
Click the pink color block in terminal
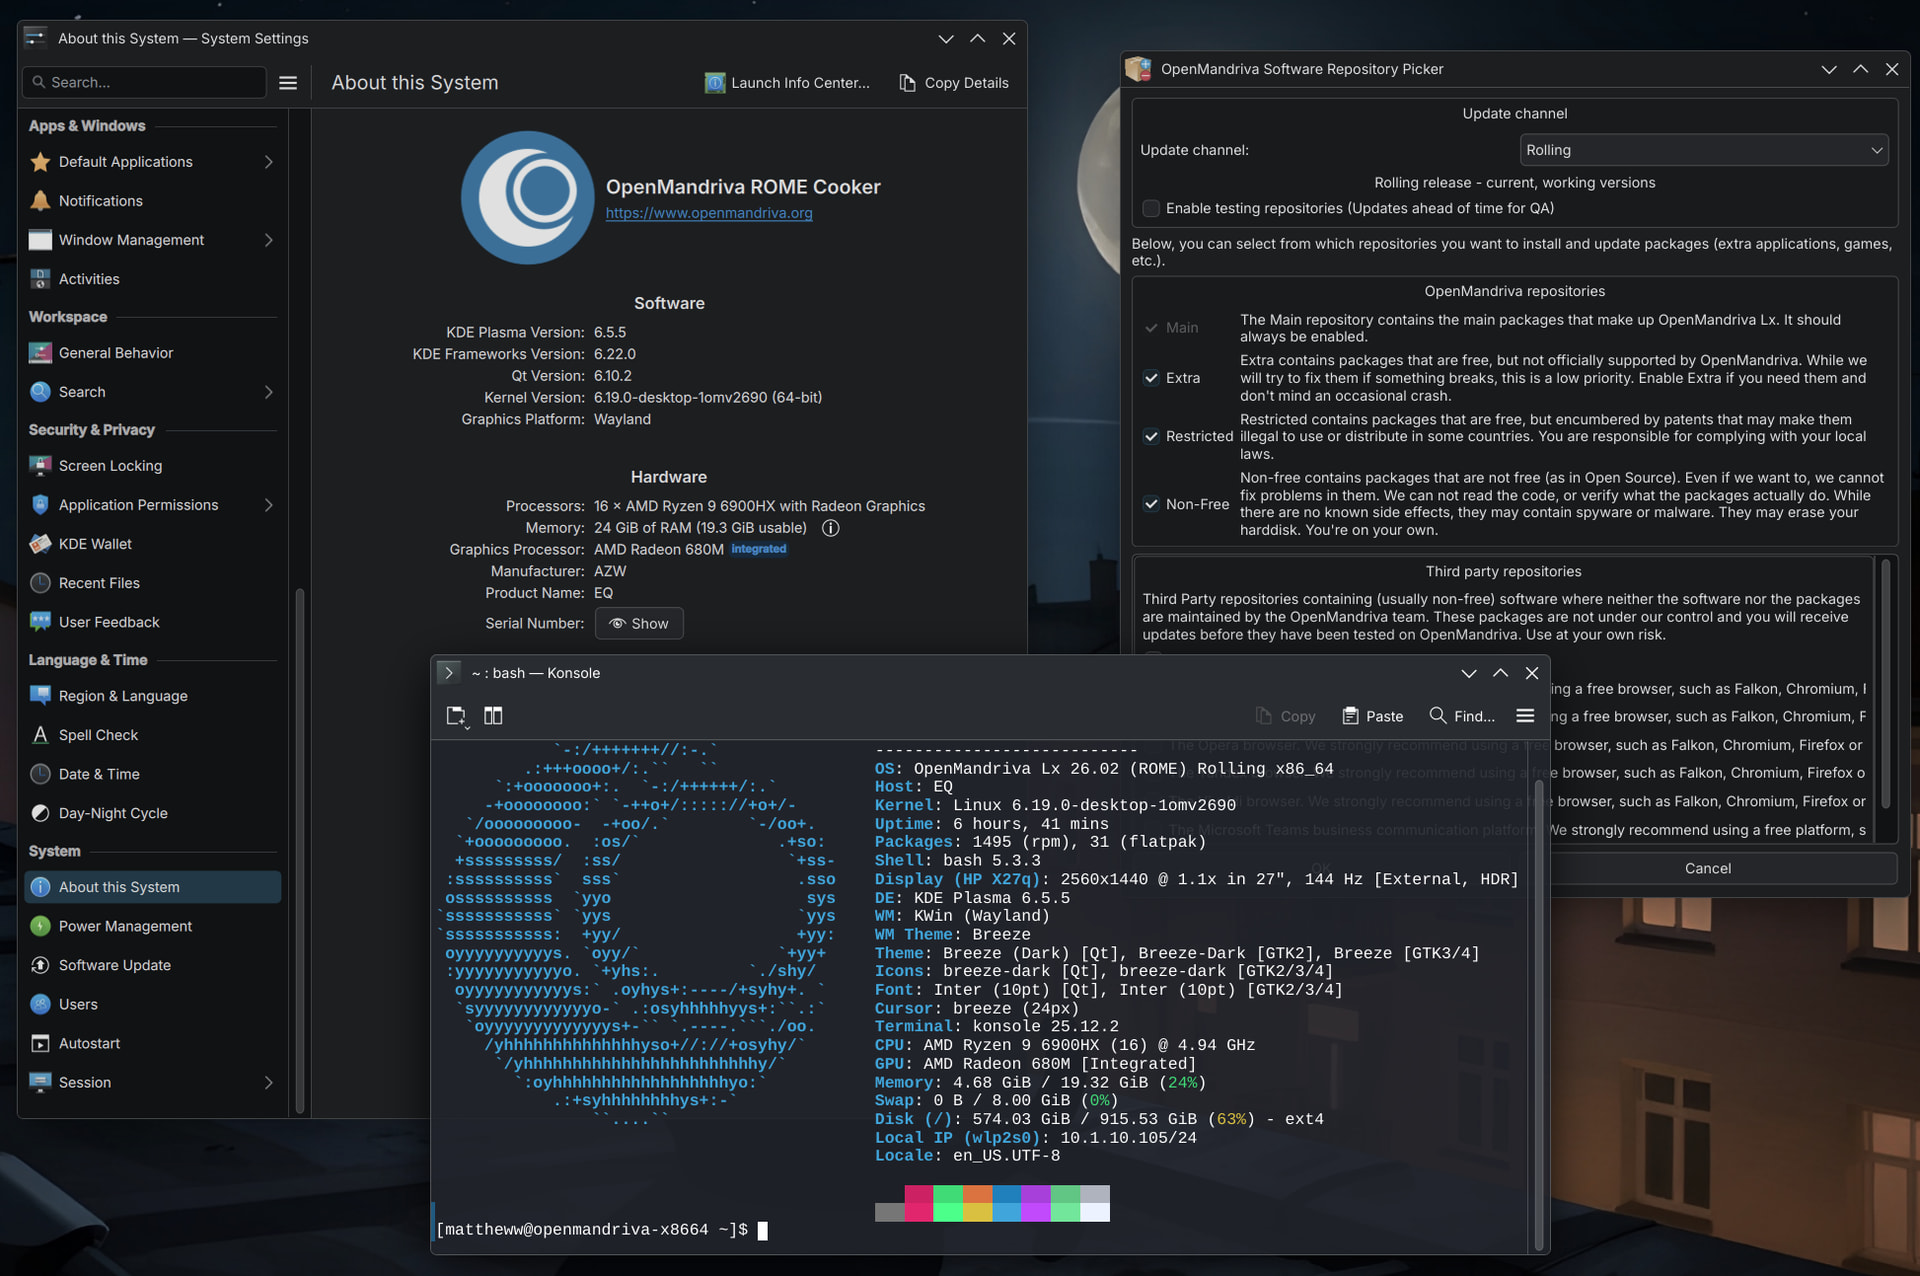tap(918, 1203)
